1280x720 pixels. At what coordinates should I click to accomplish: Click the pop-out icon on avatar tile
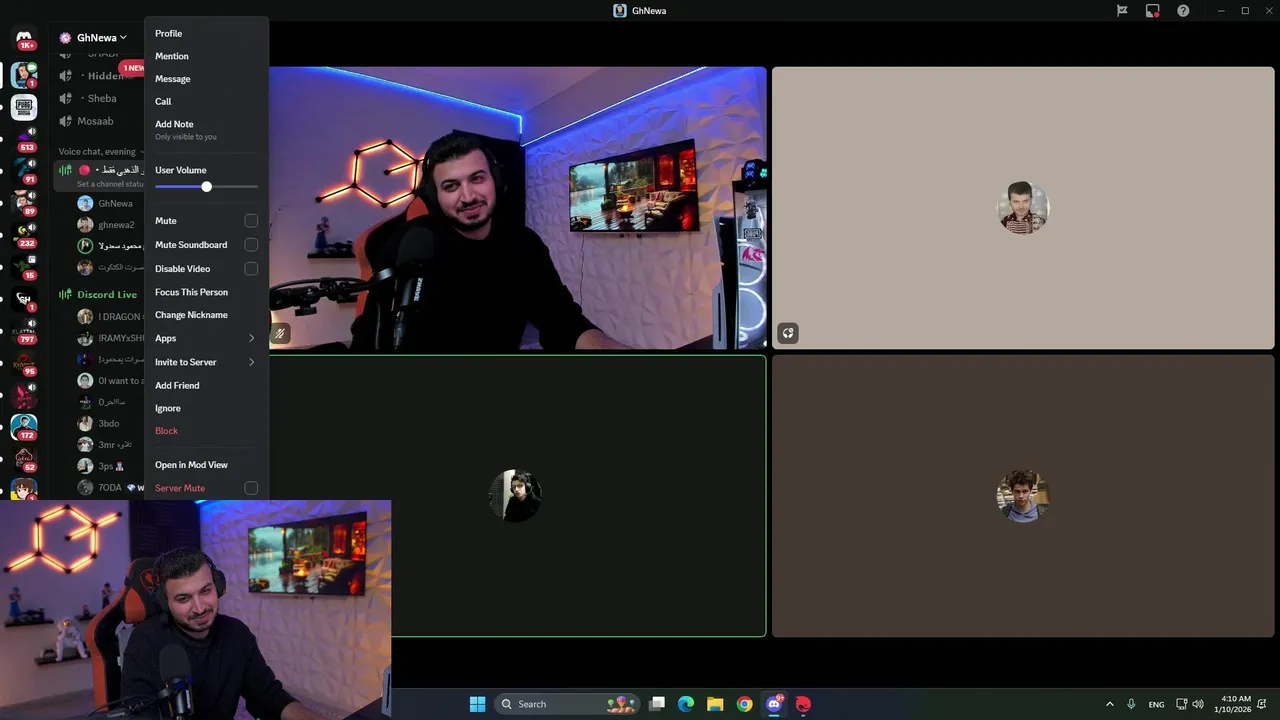(x=788, y=333)
